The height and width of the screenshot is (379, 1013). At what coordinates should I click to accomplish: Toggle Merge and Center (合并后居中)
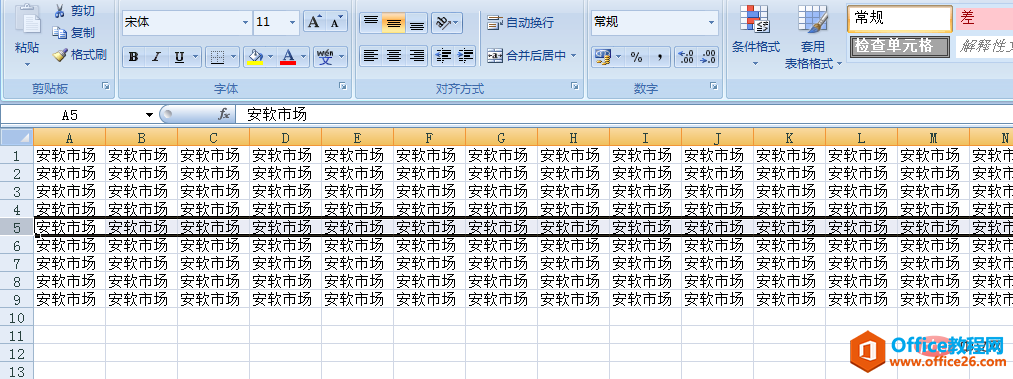tap(526, 56)
